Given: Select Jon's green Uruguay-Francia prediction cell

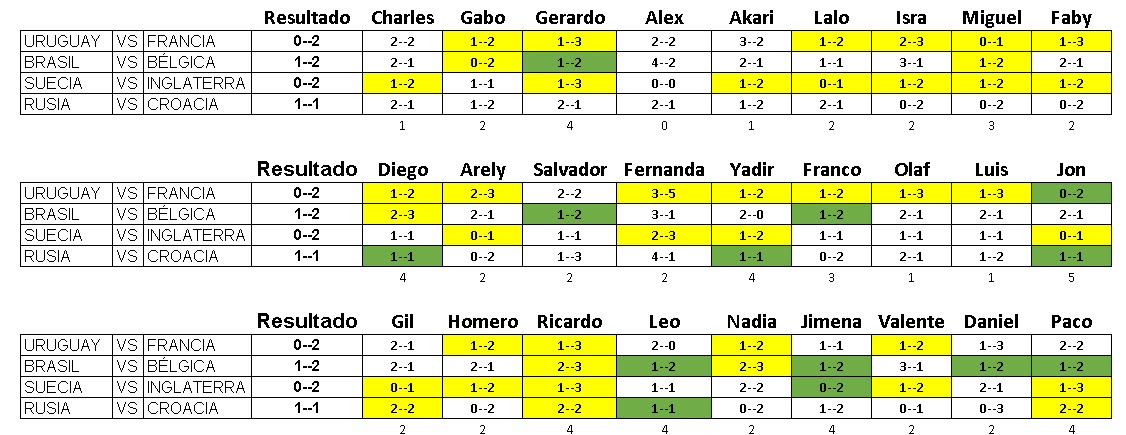Looking at the screenshot, I should (x=1071, y=193).
